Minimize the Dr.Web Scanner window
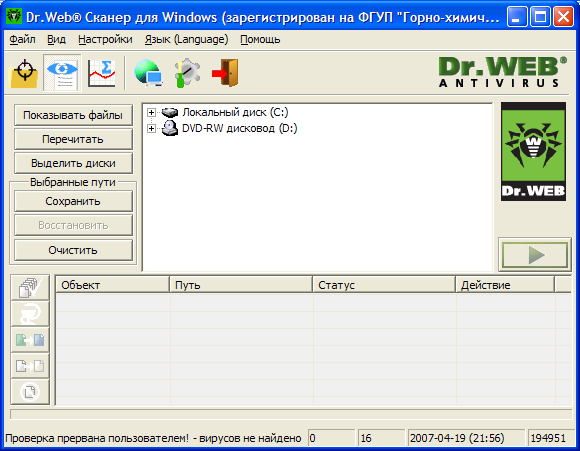The image size is (580, 451). tap(517, 17)
